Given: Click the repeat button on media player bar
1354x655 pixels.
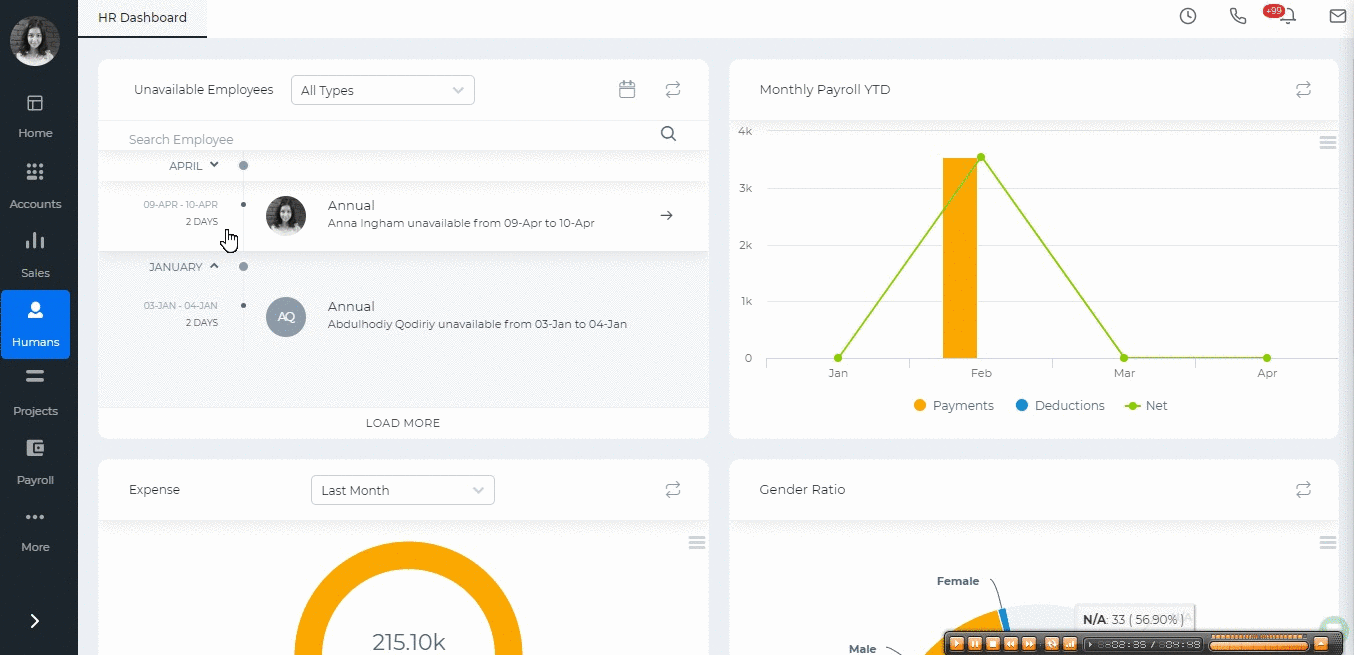Looking at the screenshot, I should click(1051, 643).
